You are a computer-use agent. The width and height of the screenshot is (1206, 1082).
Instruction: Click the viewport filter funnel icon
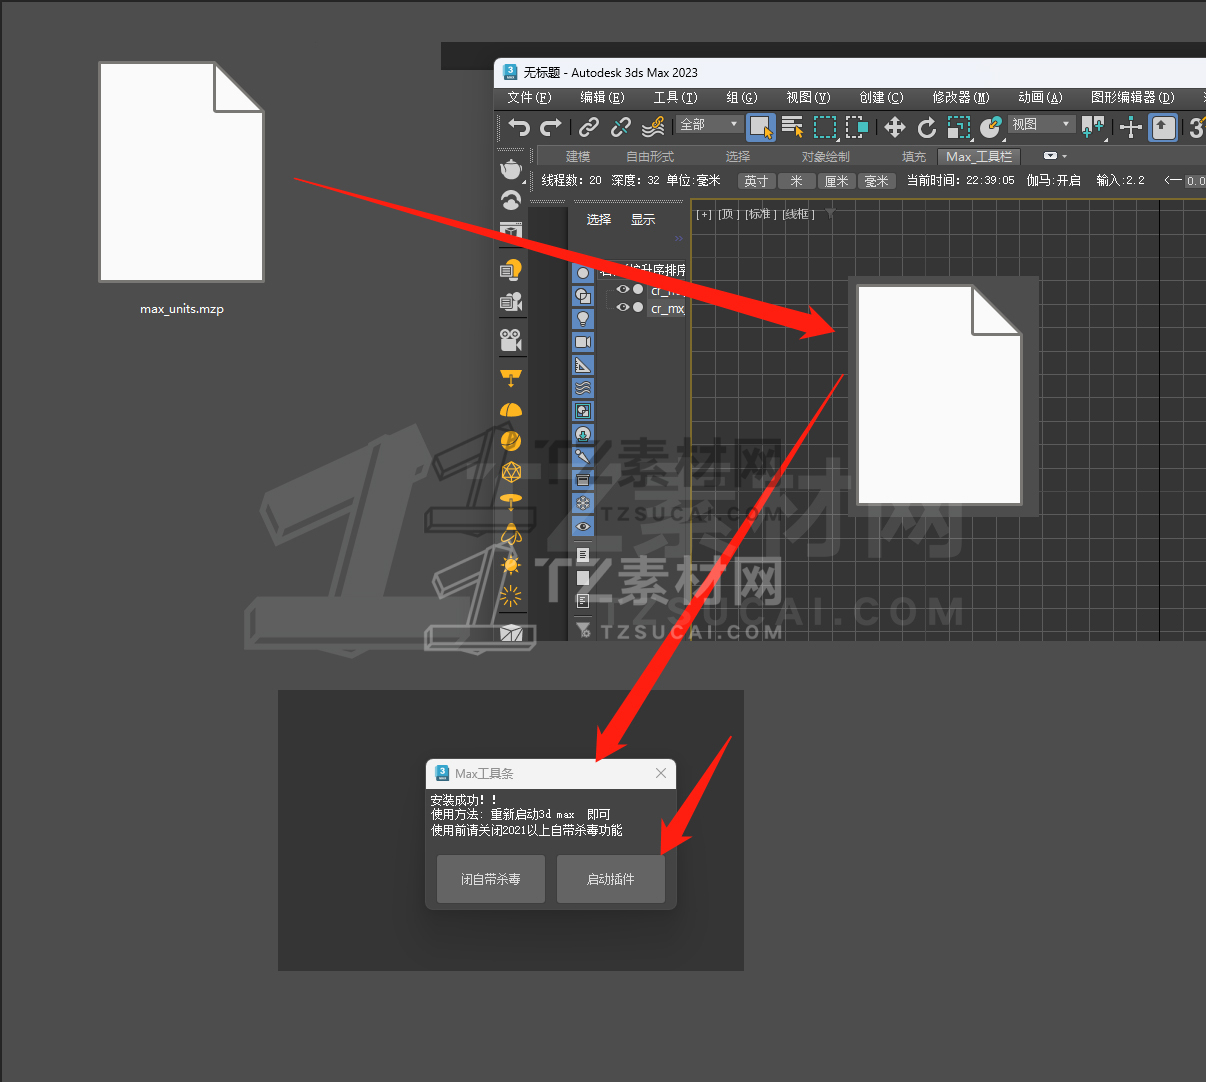[x=830, y=214]
